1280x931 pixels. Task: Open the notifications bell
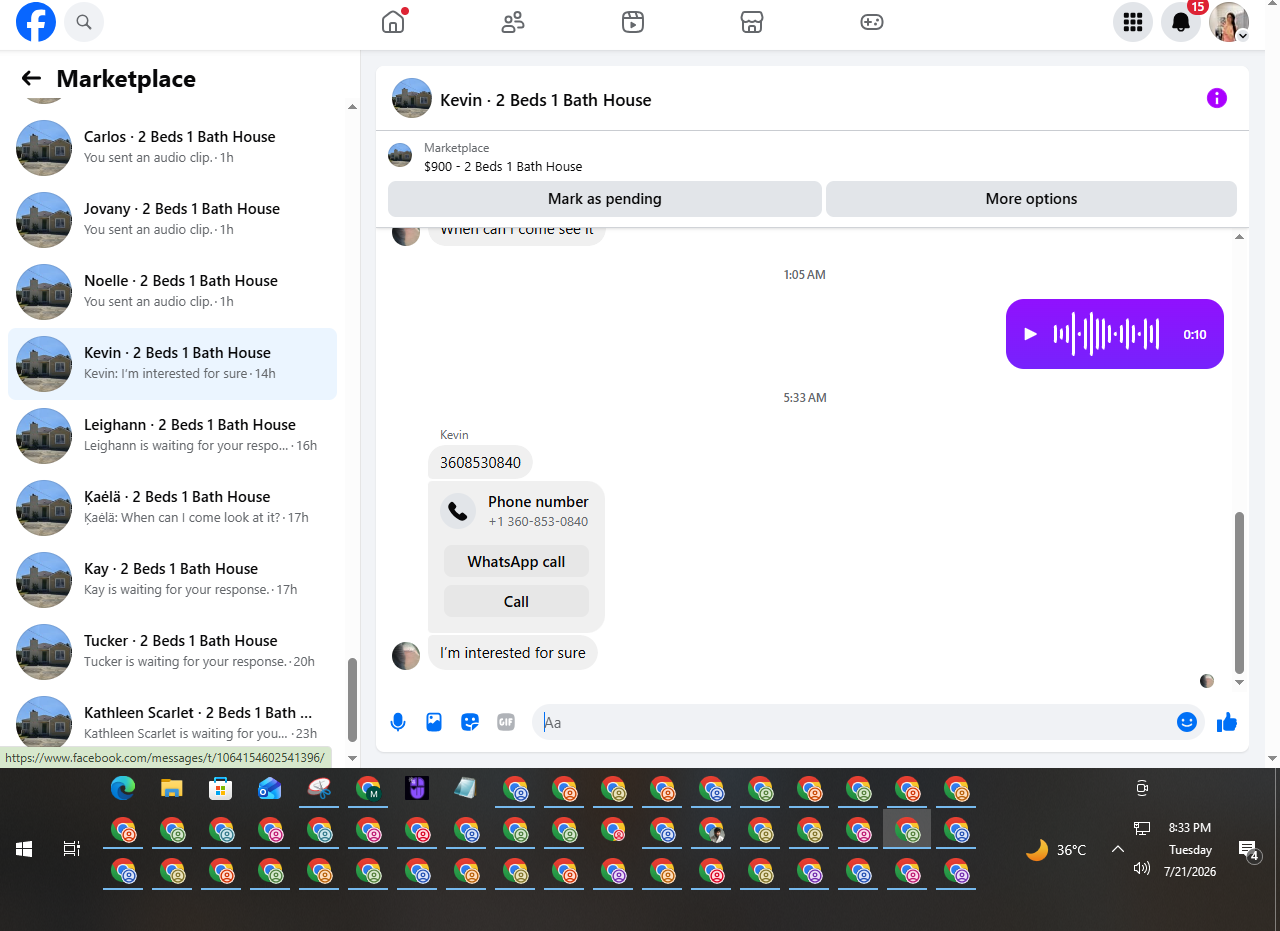point(1181,22)
